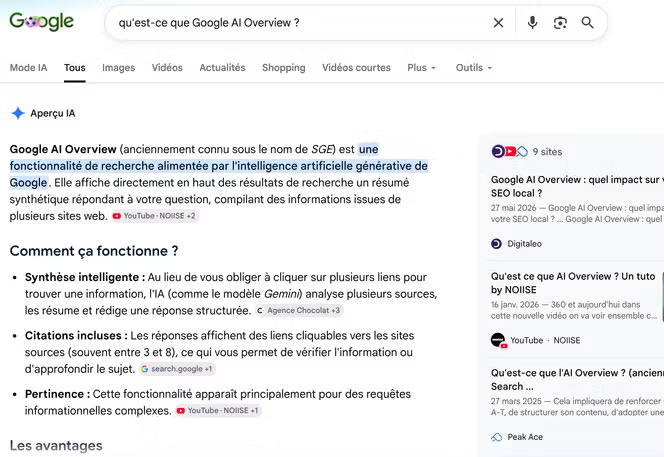Image resolution: width=664 pixels, height=457 pixels.
Task: Click the Digitaleo favicon icon
Action: point(496,244)
